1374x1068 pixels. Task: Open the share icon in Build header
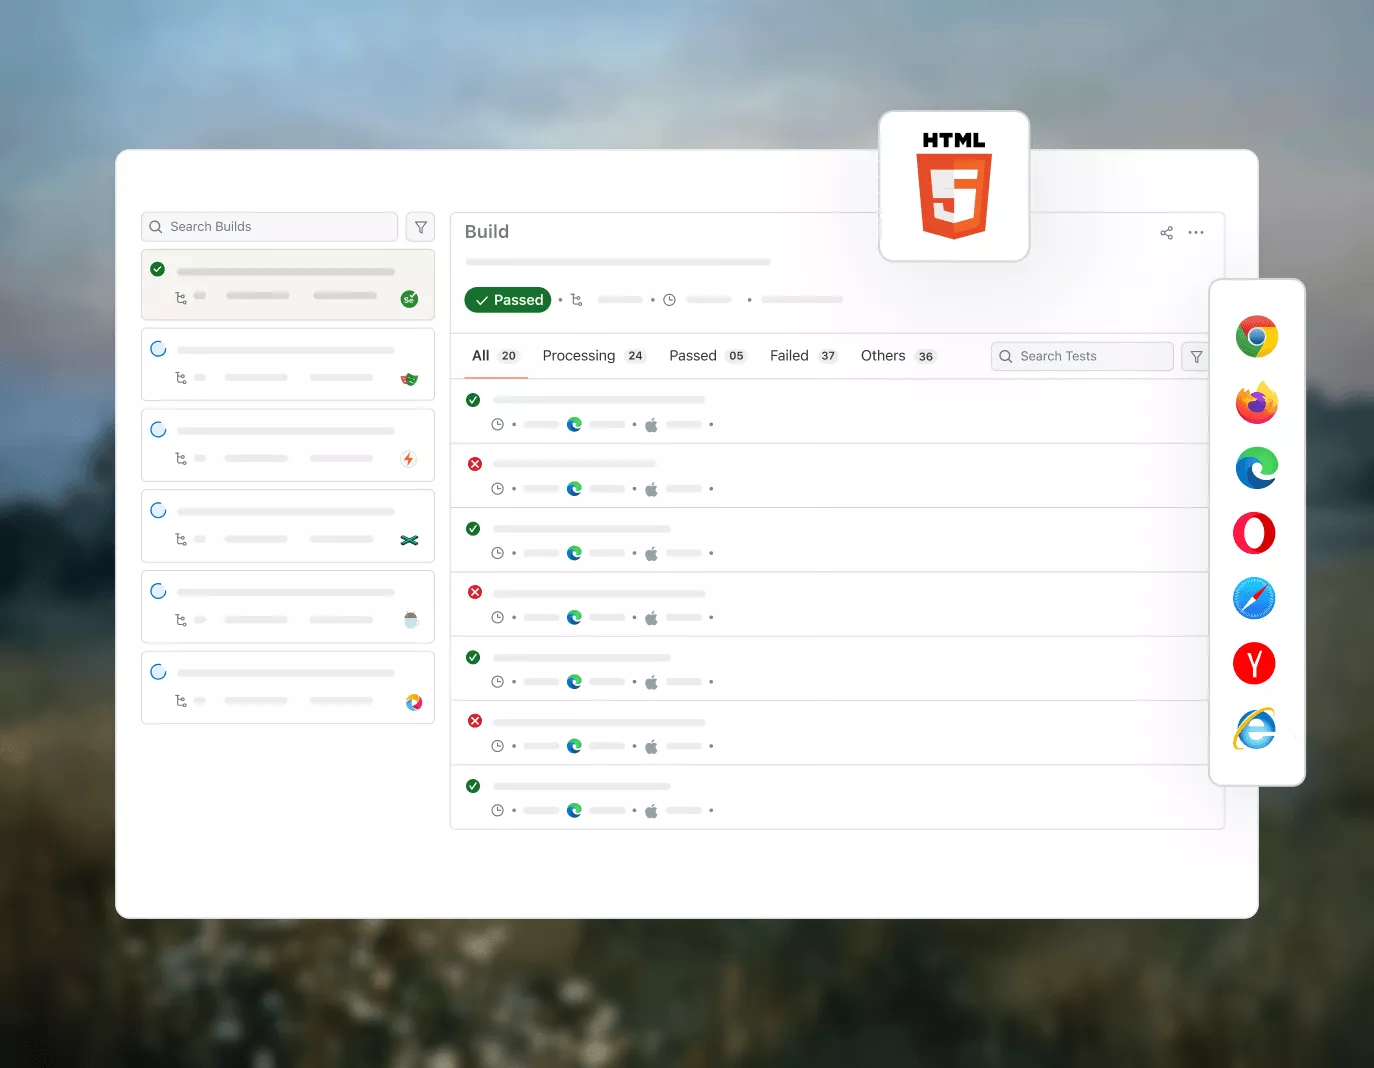pos(1166,232)
